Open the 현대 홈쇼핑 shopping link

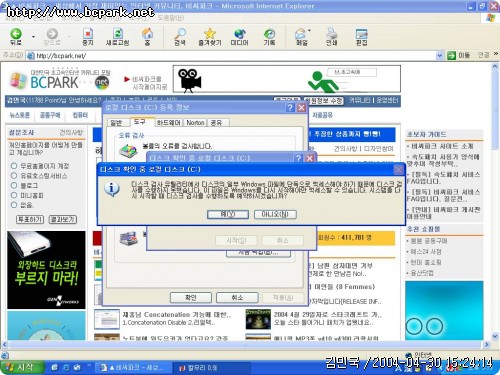click(x=426, y=262)
